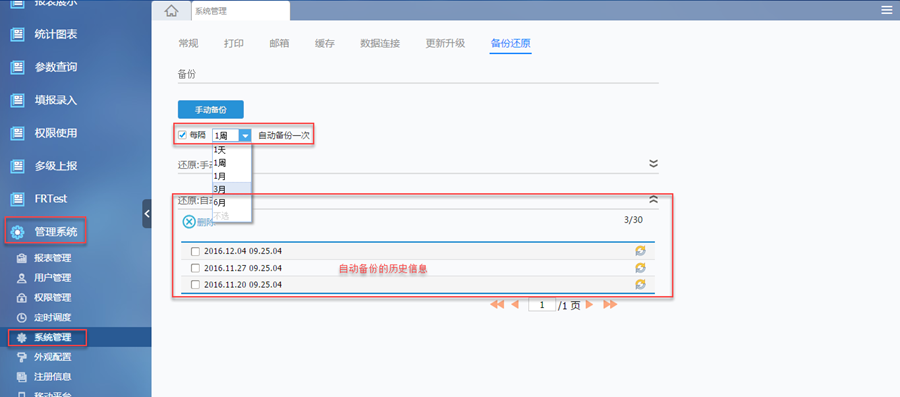The height and width of the screenshot is (397, 900).
Task: Select 6月 in the interval list
Action: tap(232, 203)
